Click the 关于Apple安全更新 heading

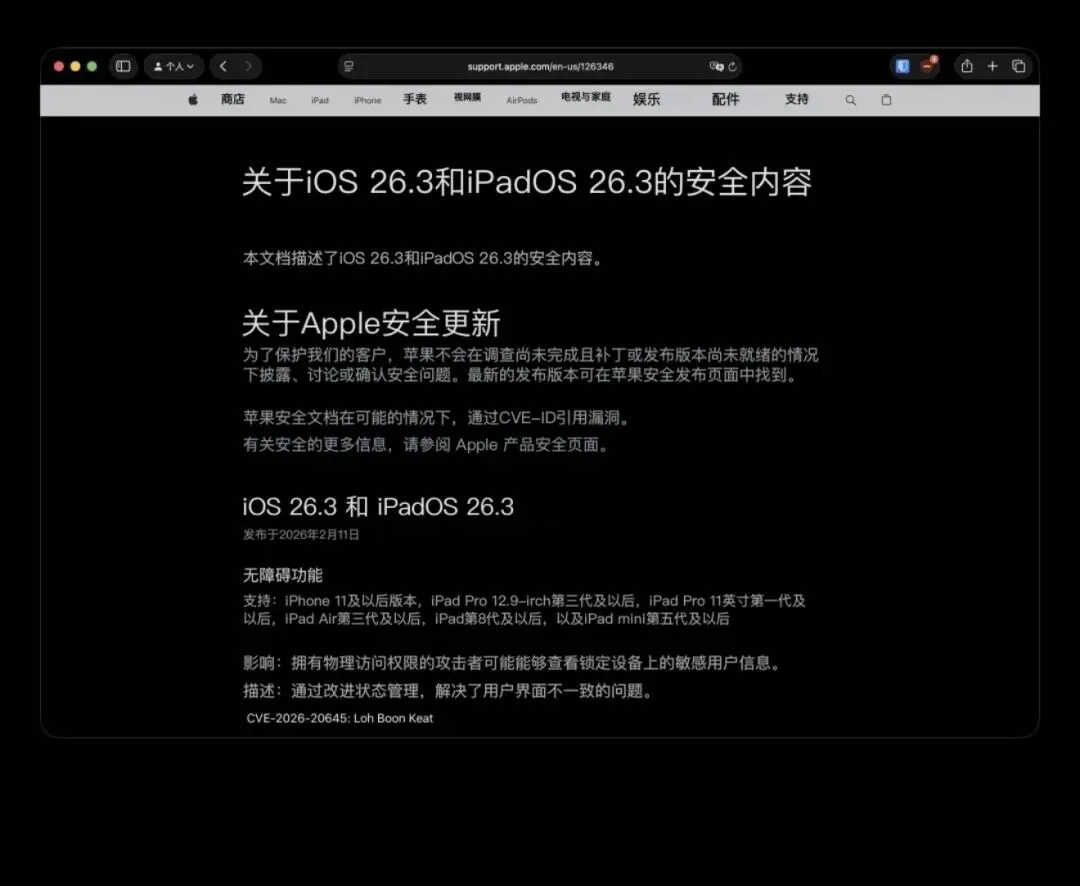tap(371, 323)
